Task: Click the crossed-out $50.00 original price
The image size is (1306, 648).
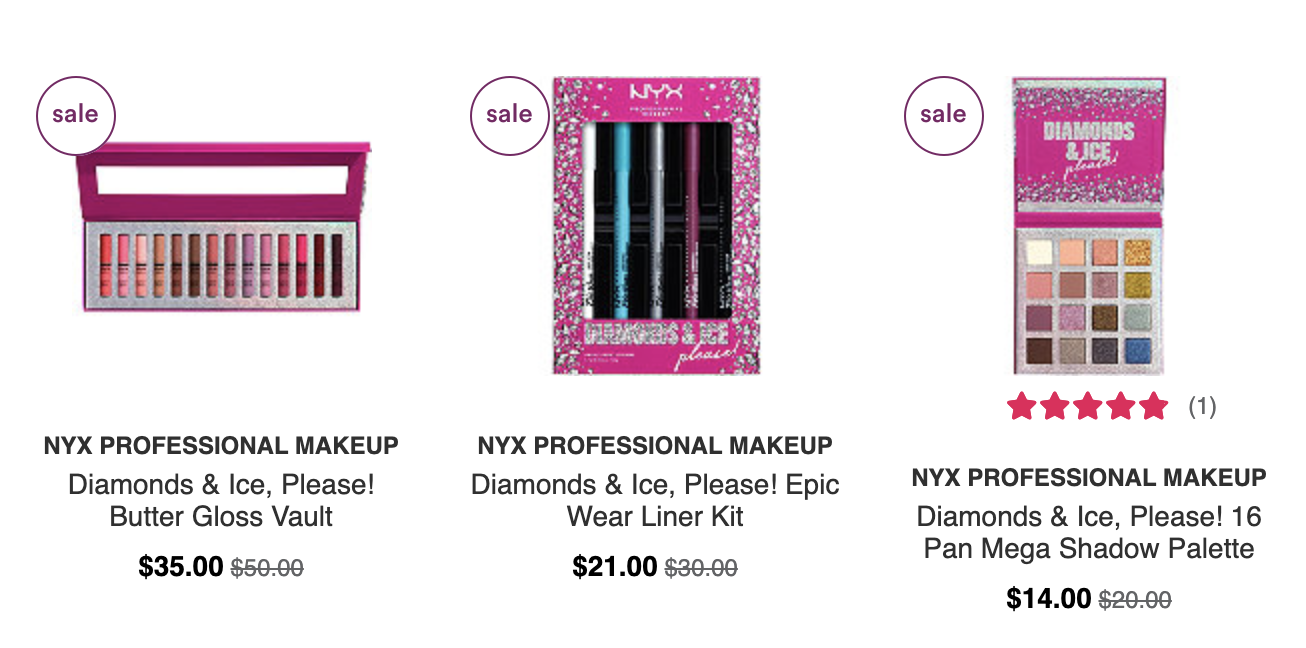Action: pos(267,568)
